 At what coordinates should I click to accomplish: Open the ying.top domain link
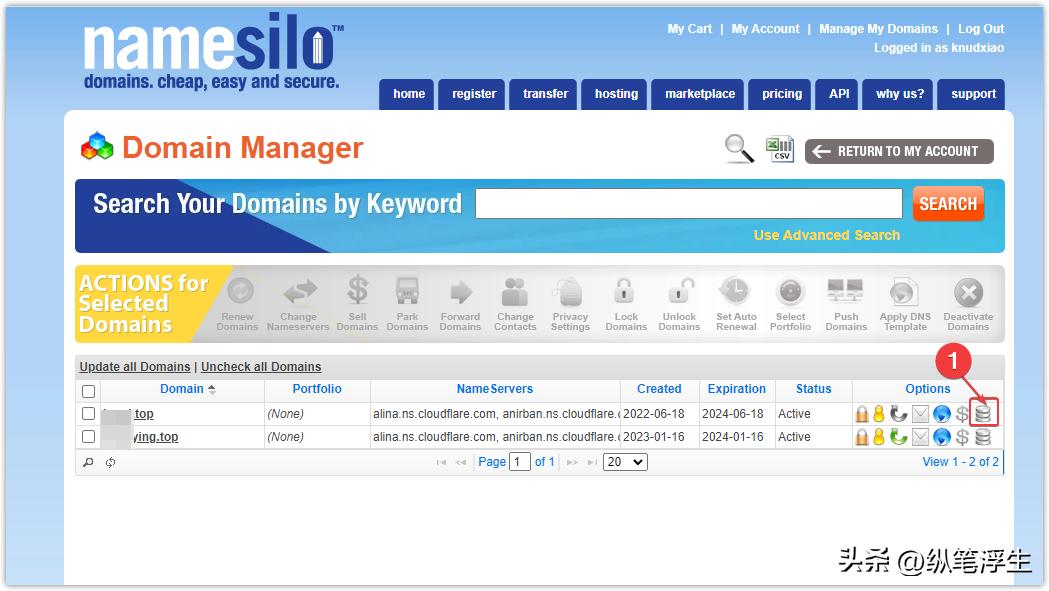point(155,437)
